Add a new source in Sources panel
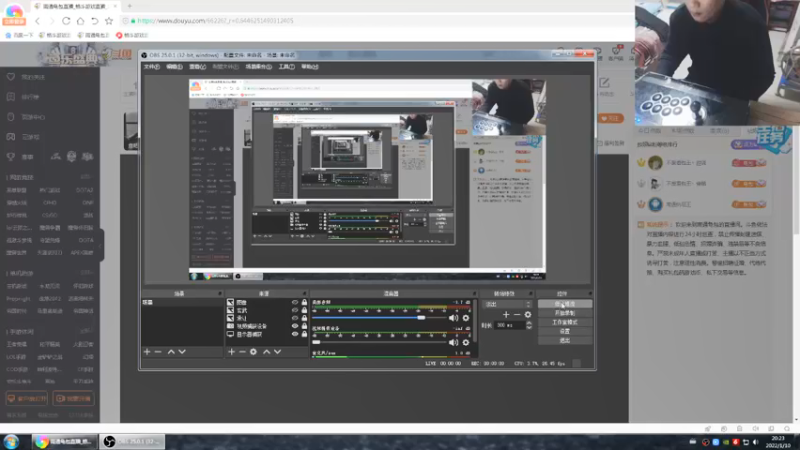Screen dimensions: 800x450 pyautogui.click(x=231, y=352)
